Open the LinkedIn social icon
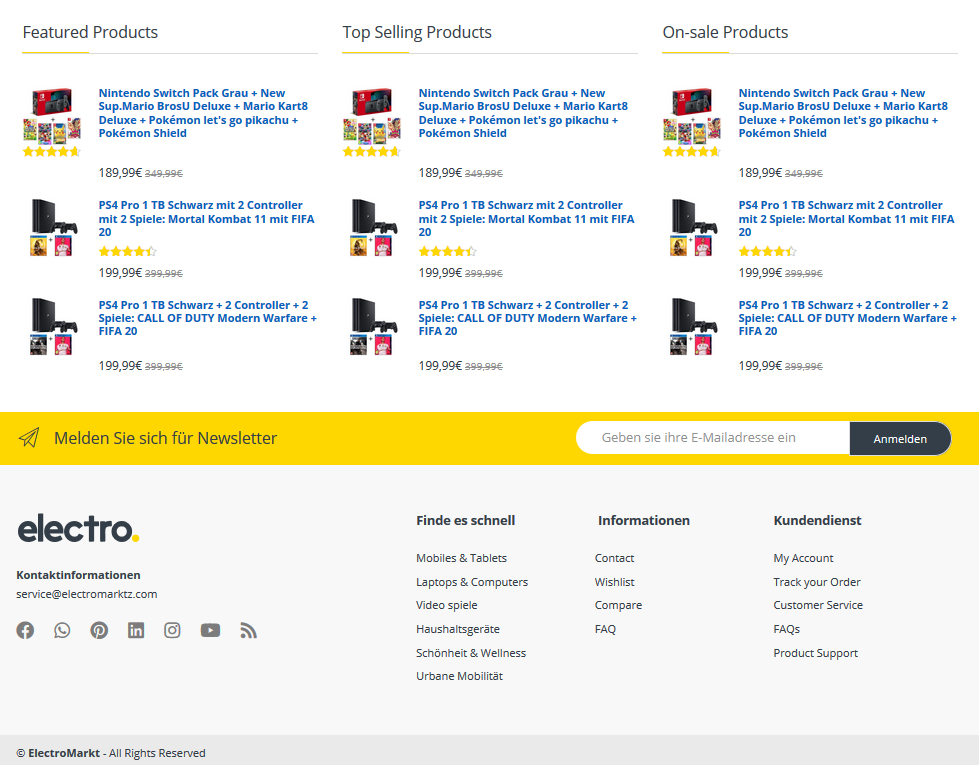Viewport: 979px width, 765px height. tap(135, 630)
